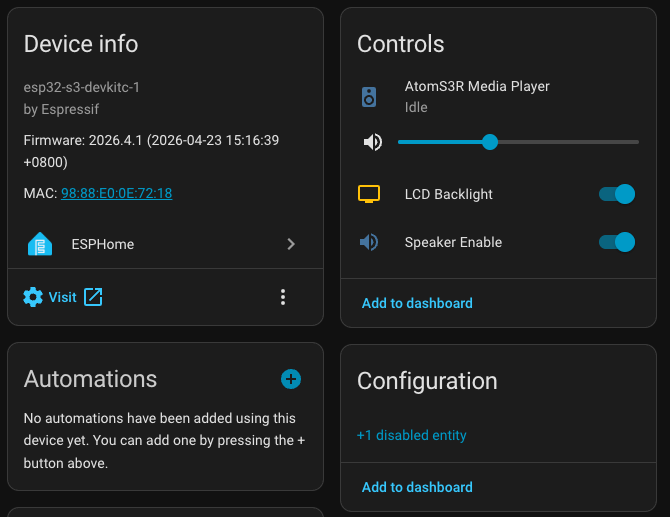Click the external link icon after Visit
Viewport: 670px width, 517px height.
point(93,297)
